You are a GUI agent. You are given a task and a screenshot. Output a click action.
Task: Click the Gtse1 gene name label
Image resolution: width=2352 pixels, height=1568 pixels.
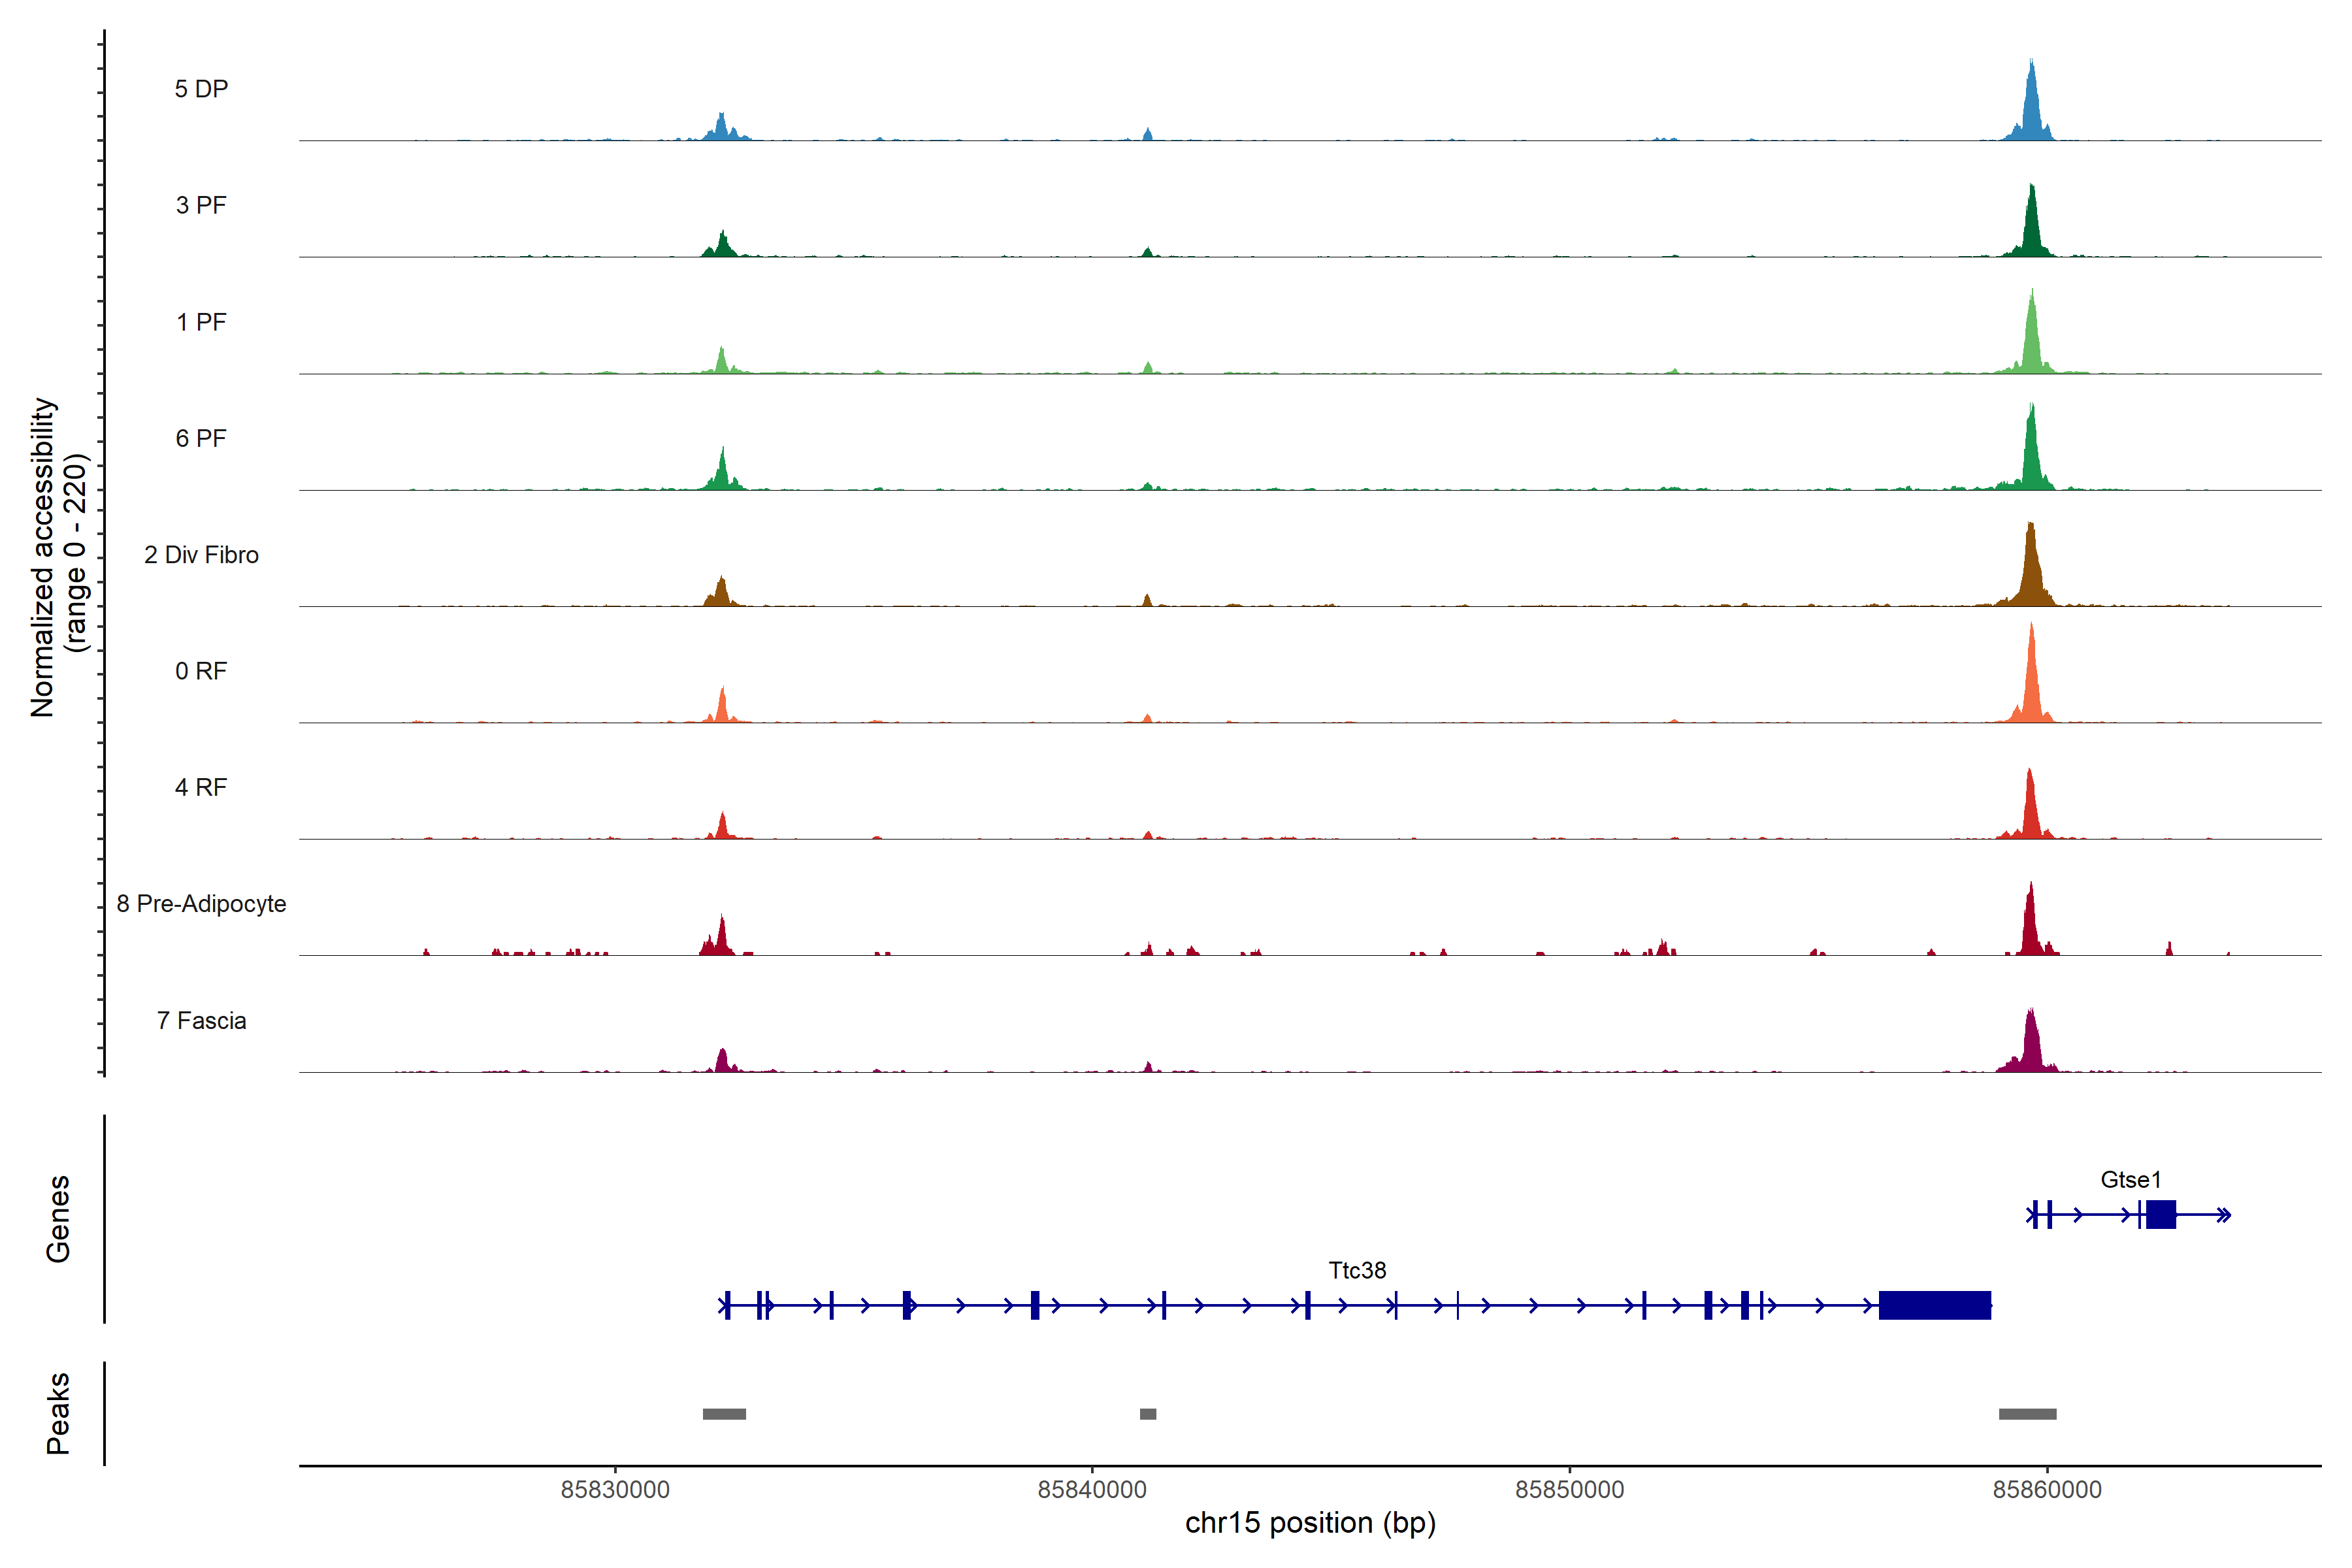pyautogui.click(x=2130, y=1180)
